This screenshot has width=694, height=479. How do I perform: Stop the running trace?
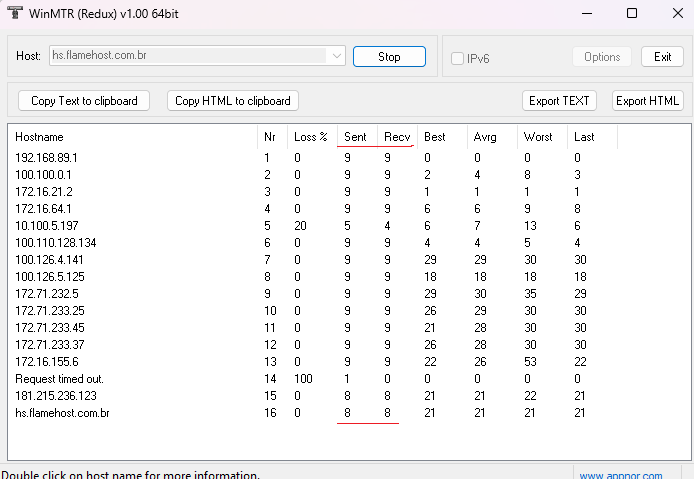[389, 57]
